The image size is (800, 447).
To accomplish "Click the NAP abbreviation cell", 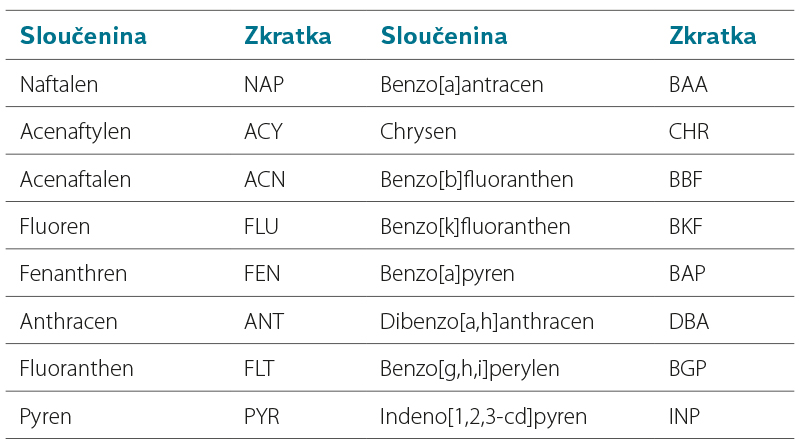I will pyautogui.click(x=264, y=84).
